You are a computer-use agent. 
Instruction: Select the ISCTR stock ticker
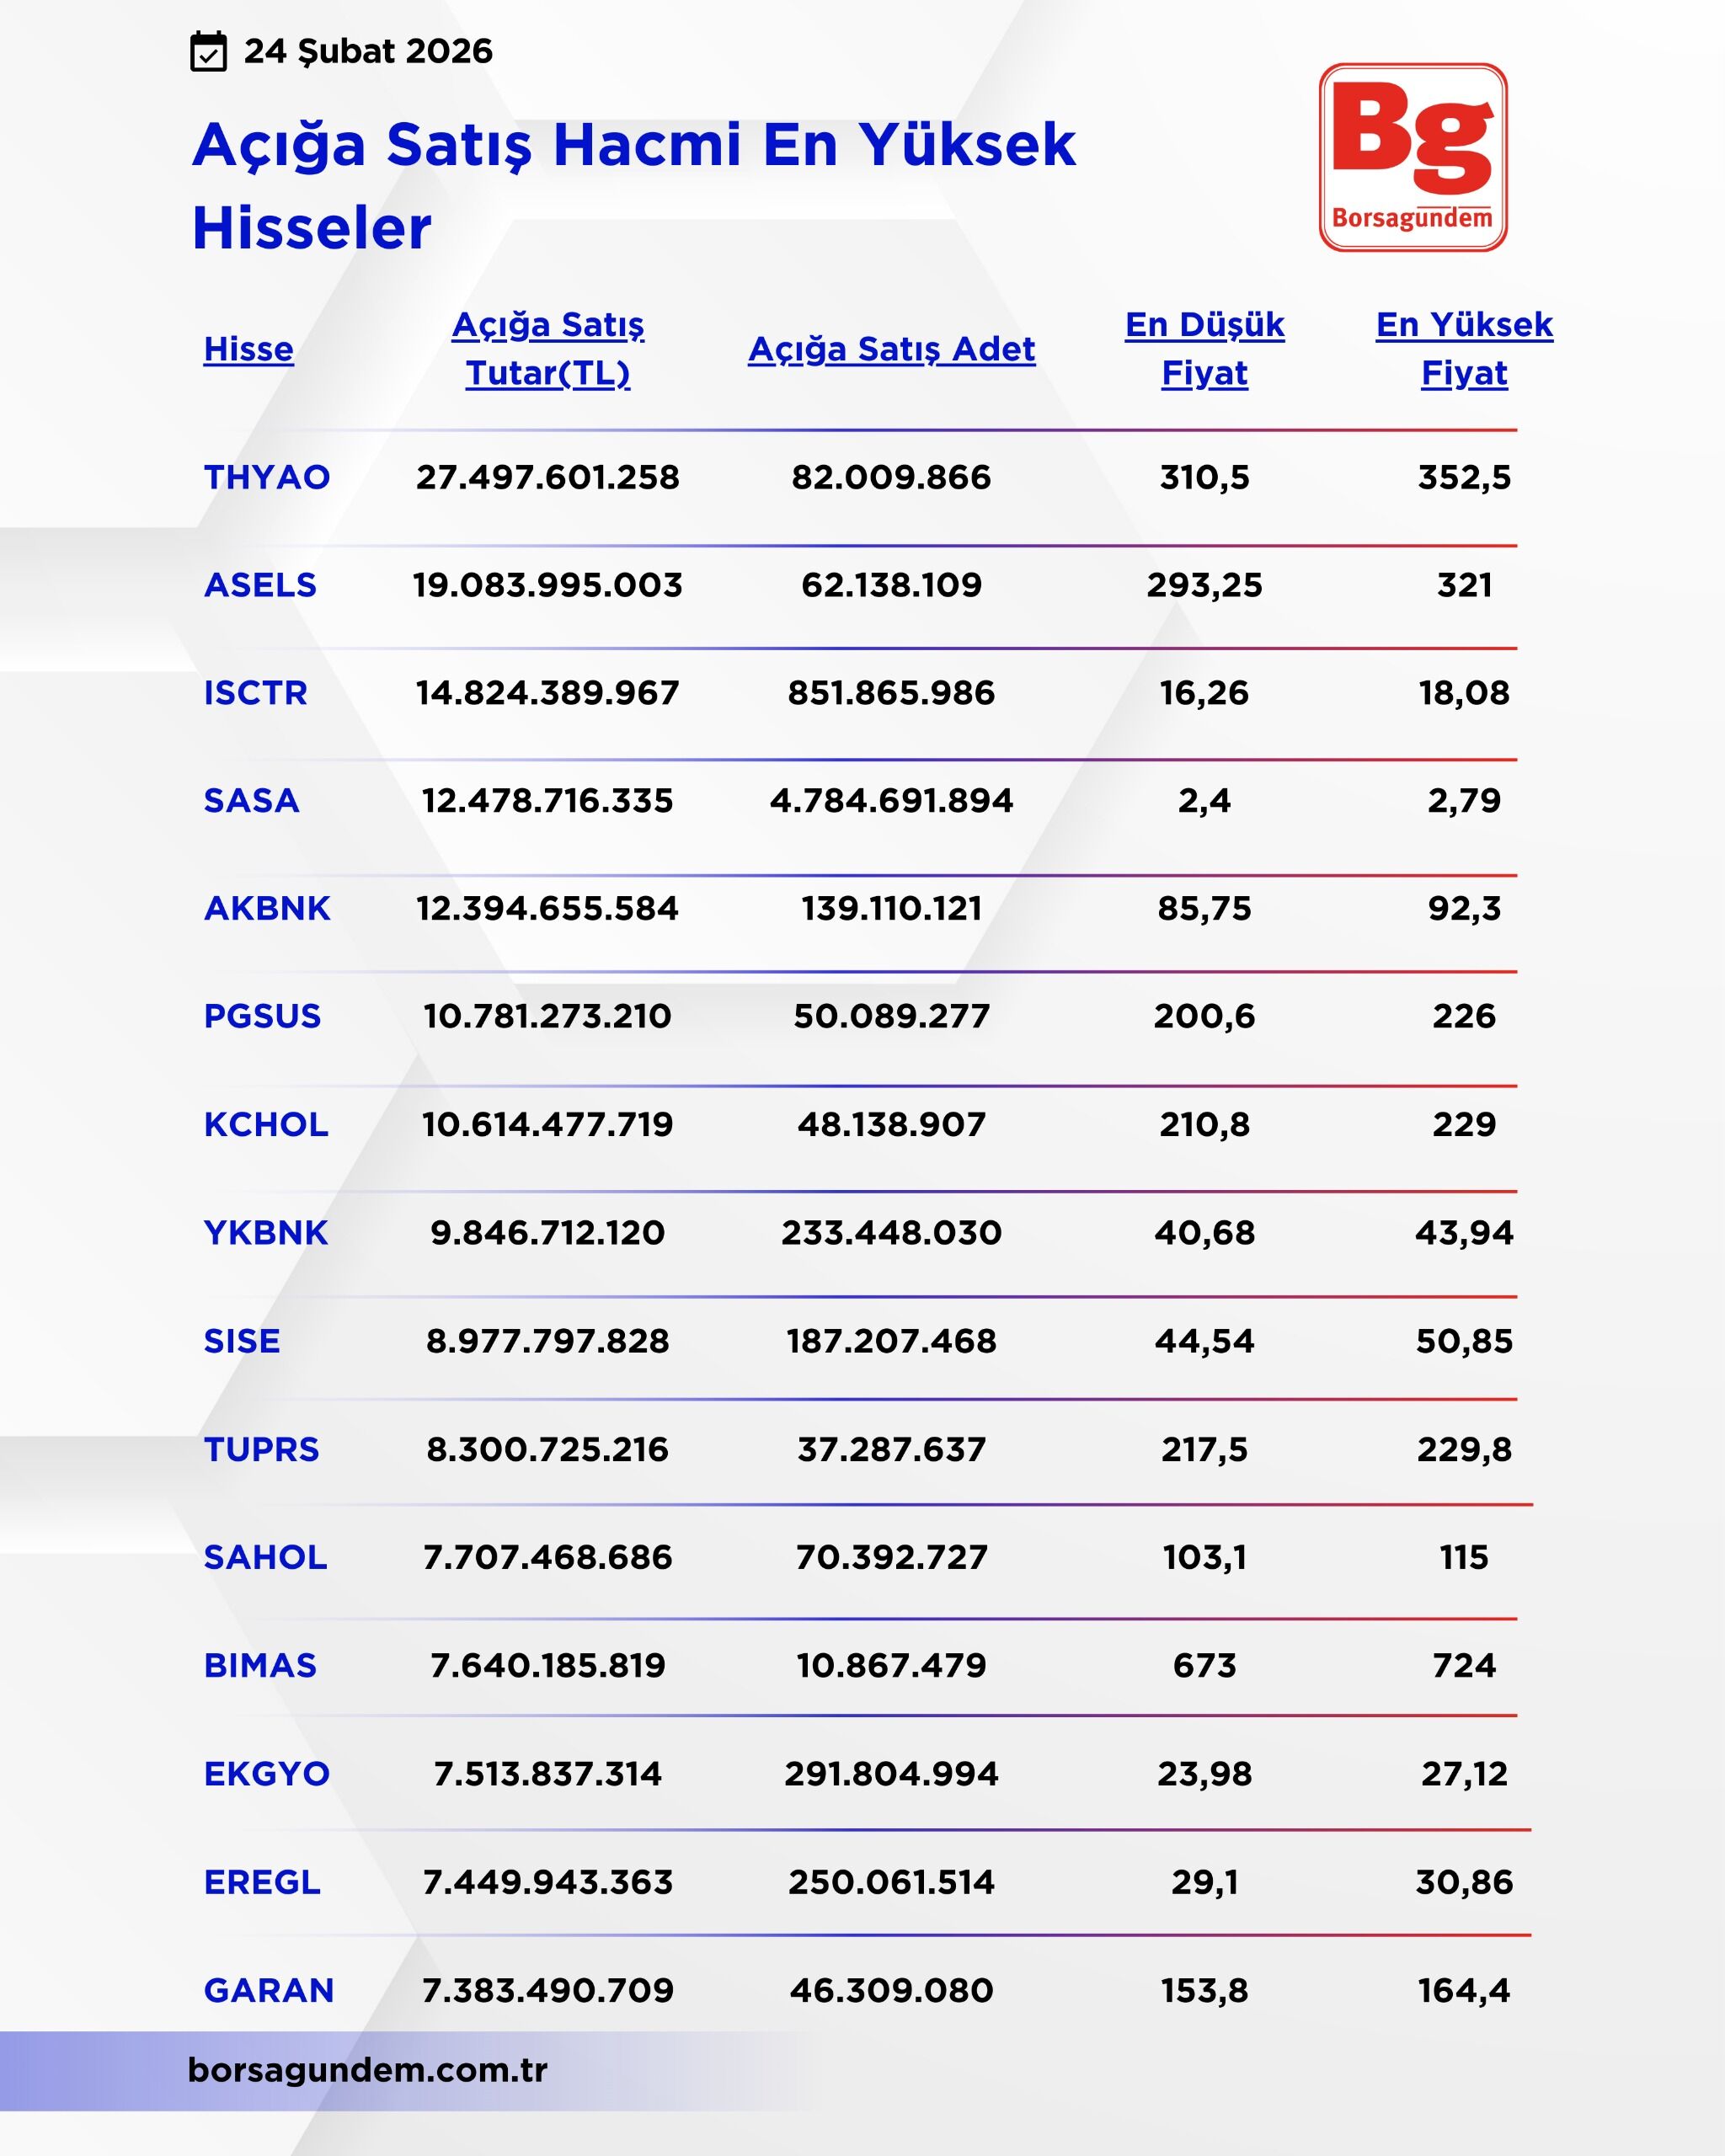click(x=255, y=693)
